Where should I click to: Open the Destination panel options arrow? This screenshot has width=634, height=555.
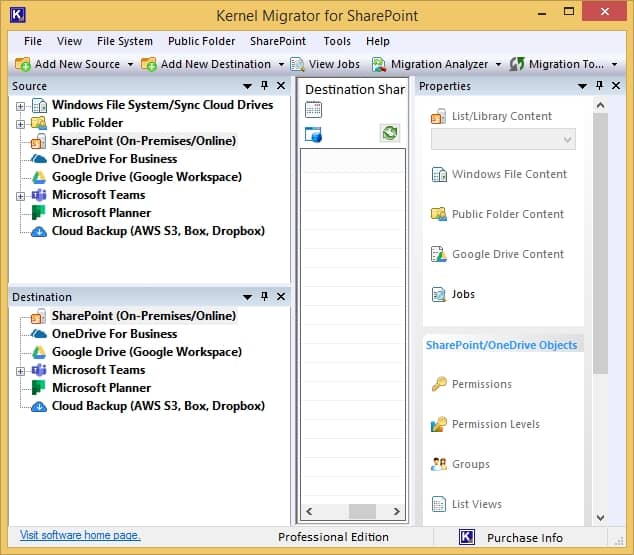click(247, 297)
